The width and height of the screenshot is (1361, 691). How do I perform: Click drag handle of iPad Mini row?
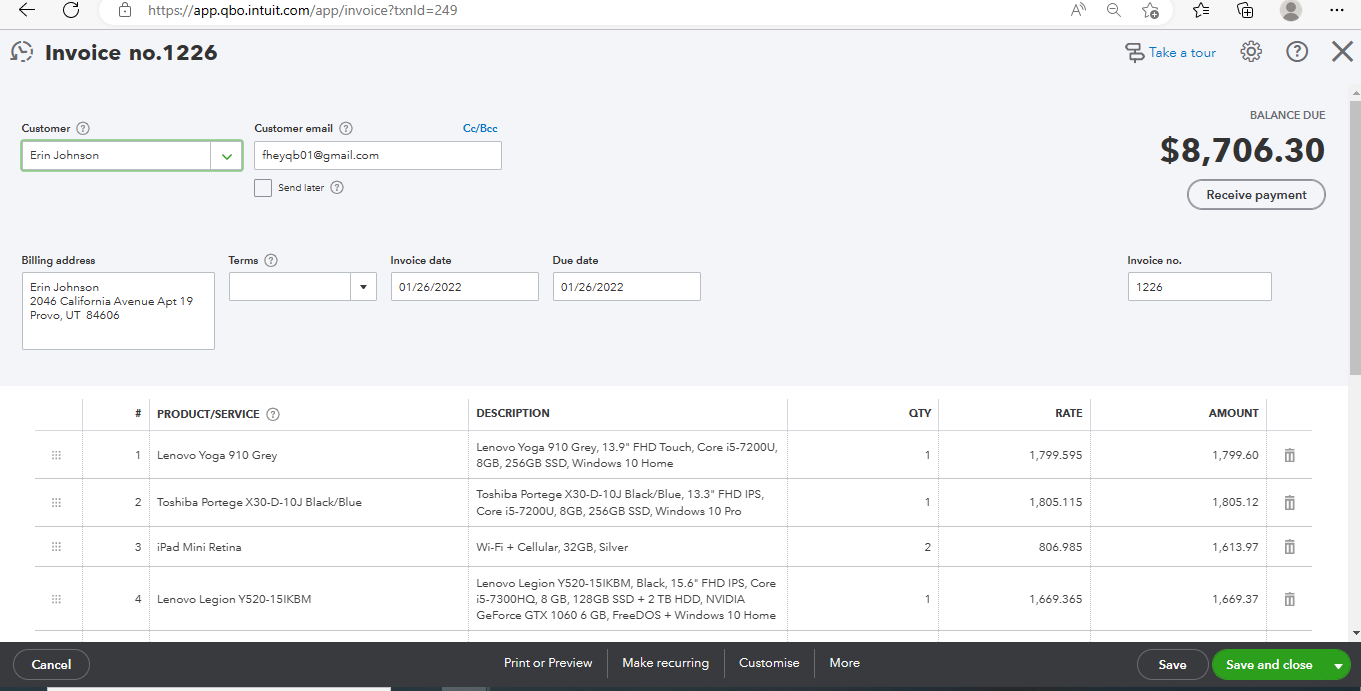coord(56,547)
